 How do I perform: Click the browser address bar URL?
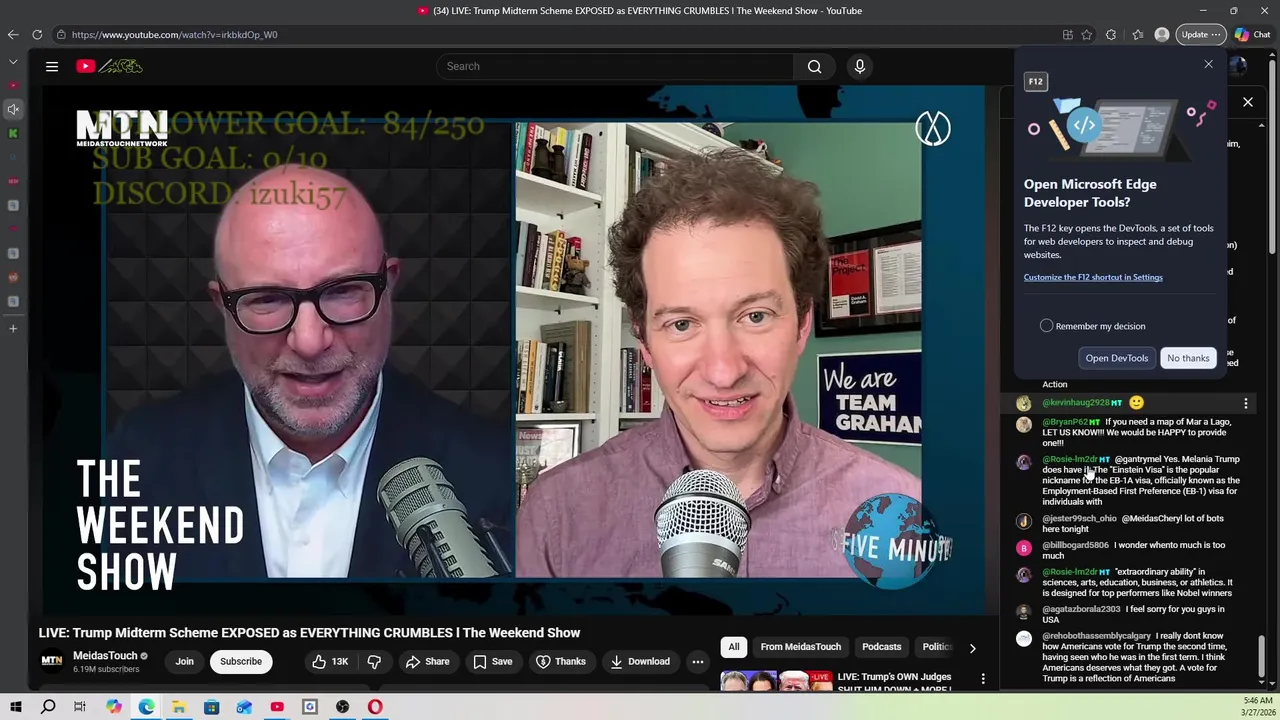[175, 34]
